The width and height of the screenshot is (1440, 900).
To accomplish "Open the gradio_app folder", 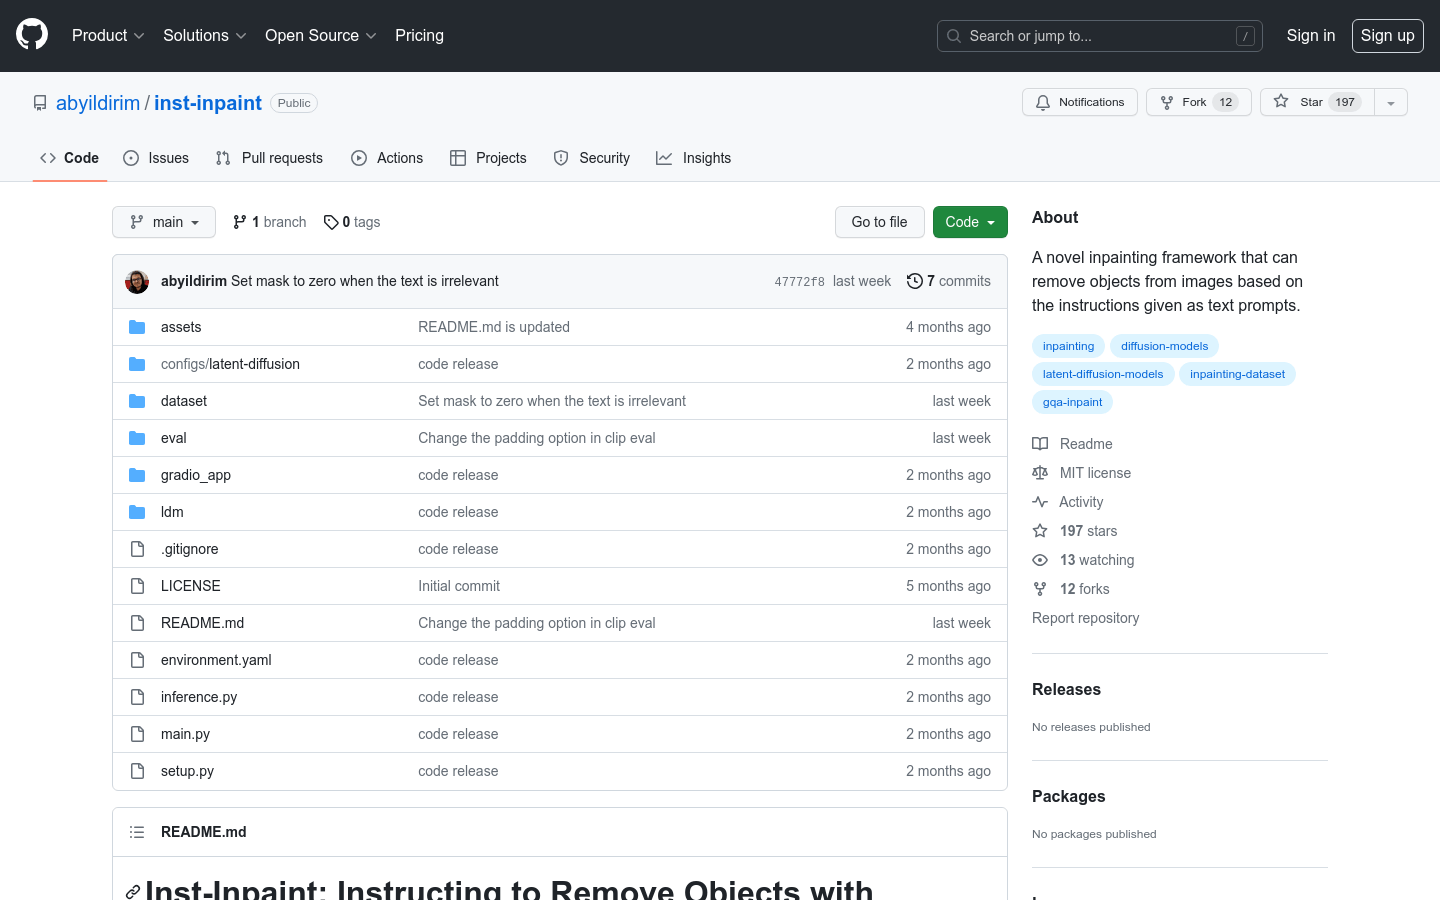I will tap(196, 475).
